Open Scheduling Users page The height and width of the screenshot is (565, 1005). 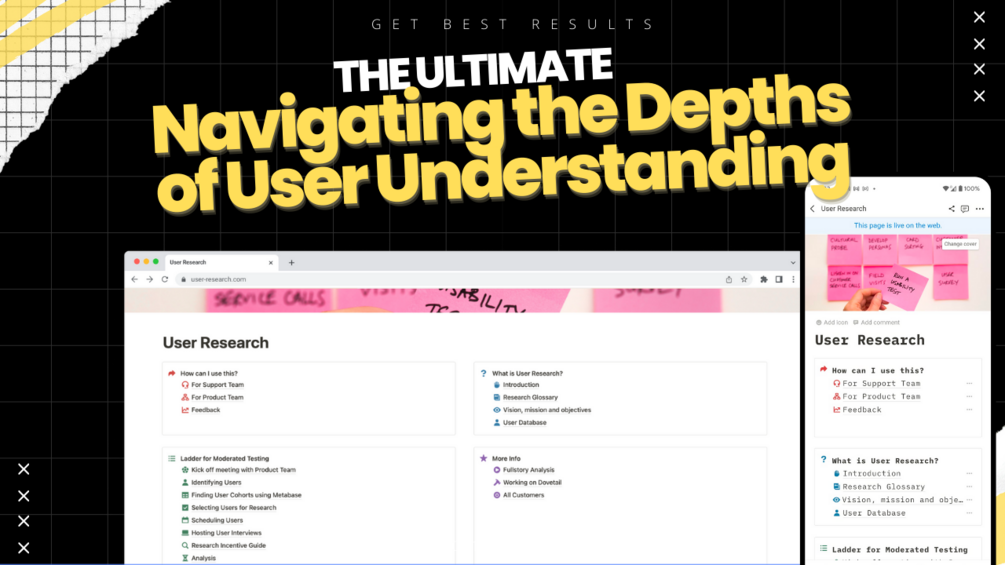click(217, 520)
